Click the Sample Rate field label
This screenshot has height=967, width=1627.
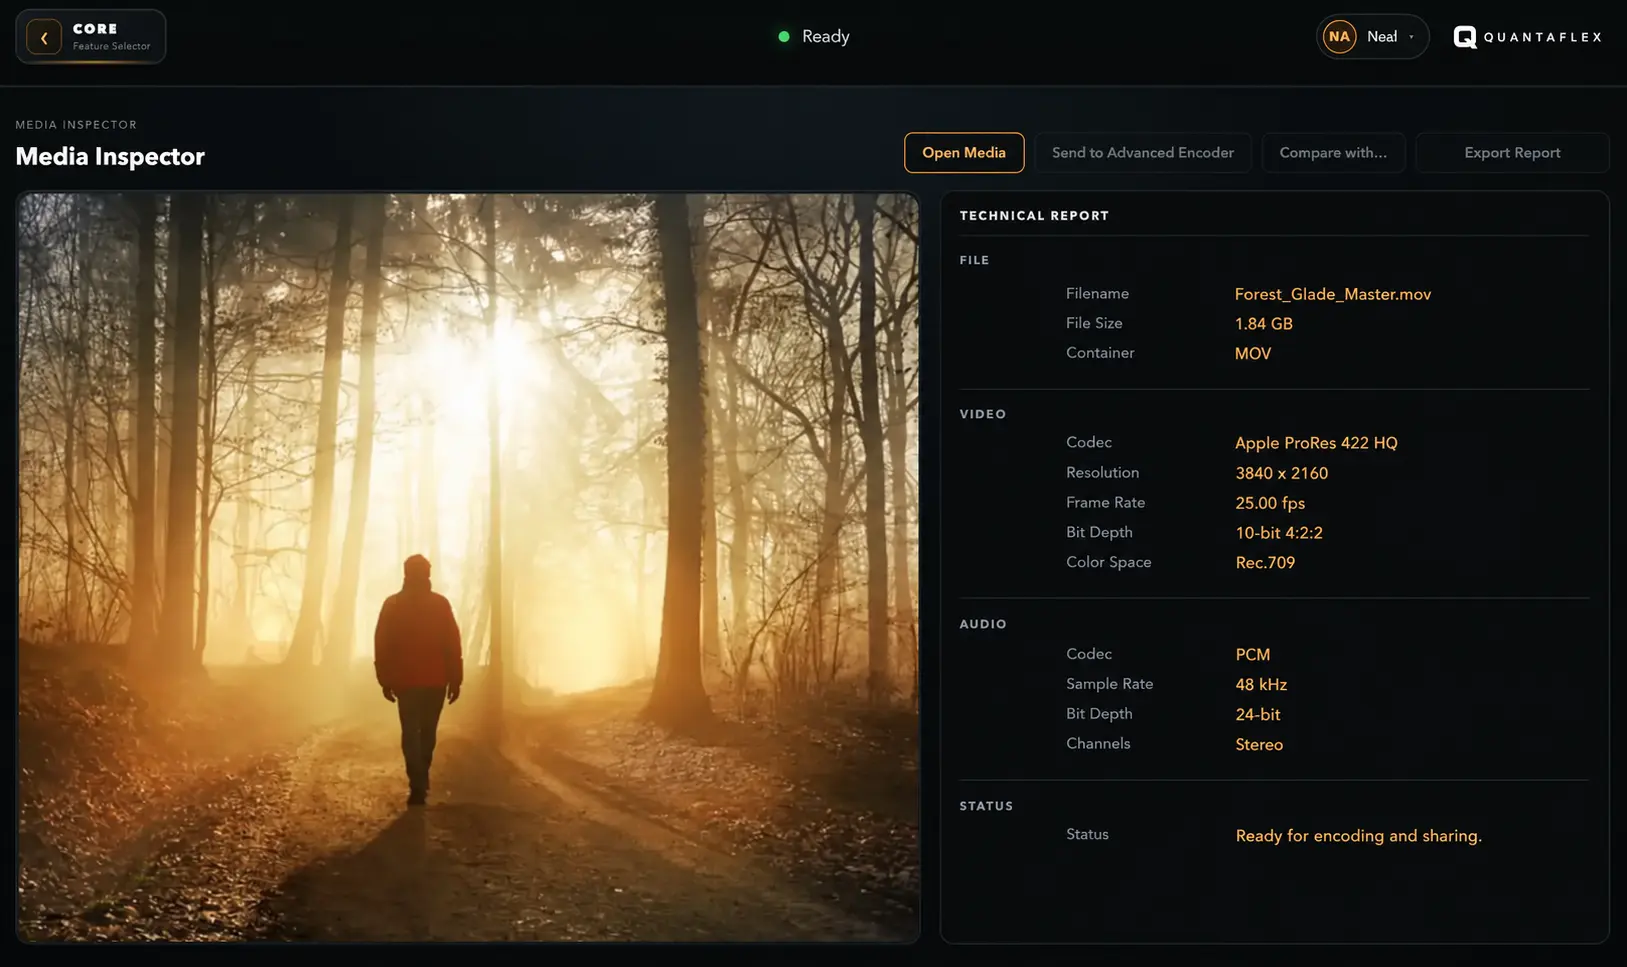pos(1109,684)
